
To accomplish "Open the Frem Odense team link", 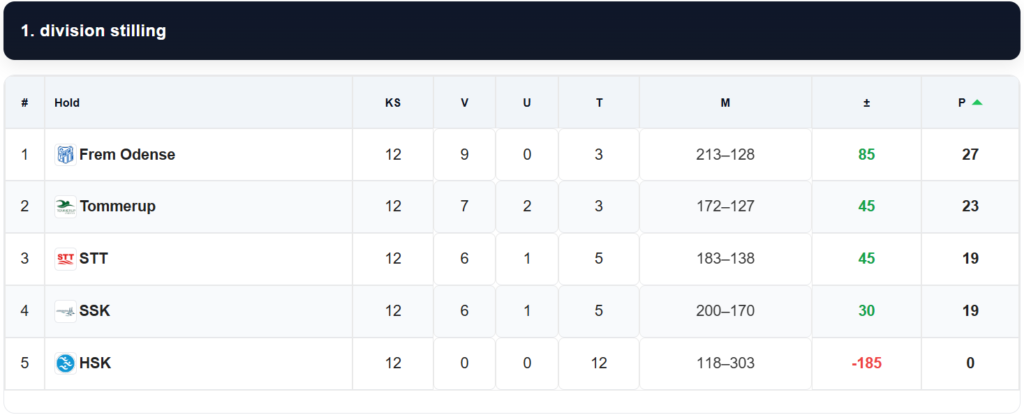I will 127,155.
